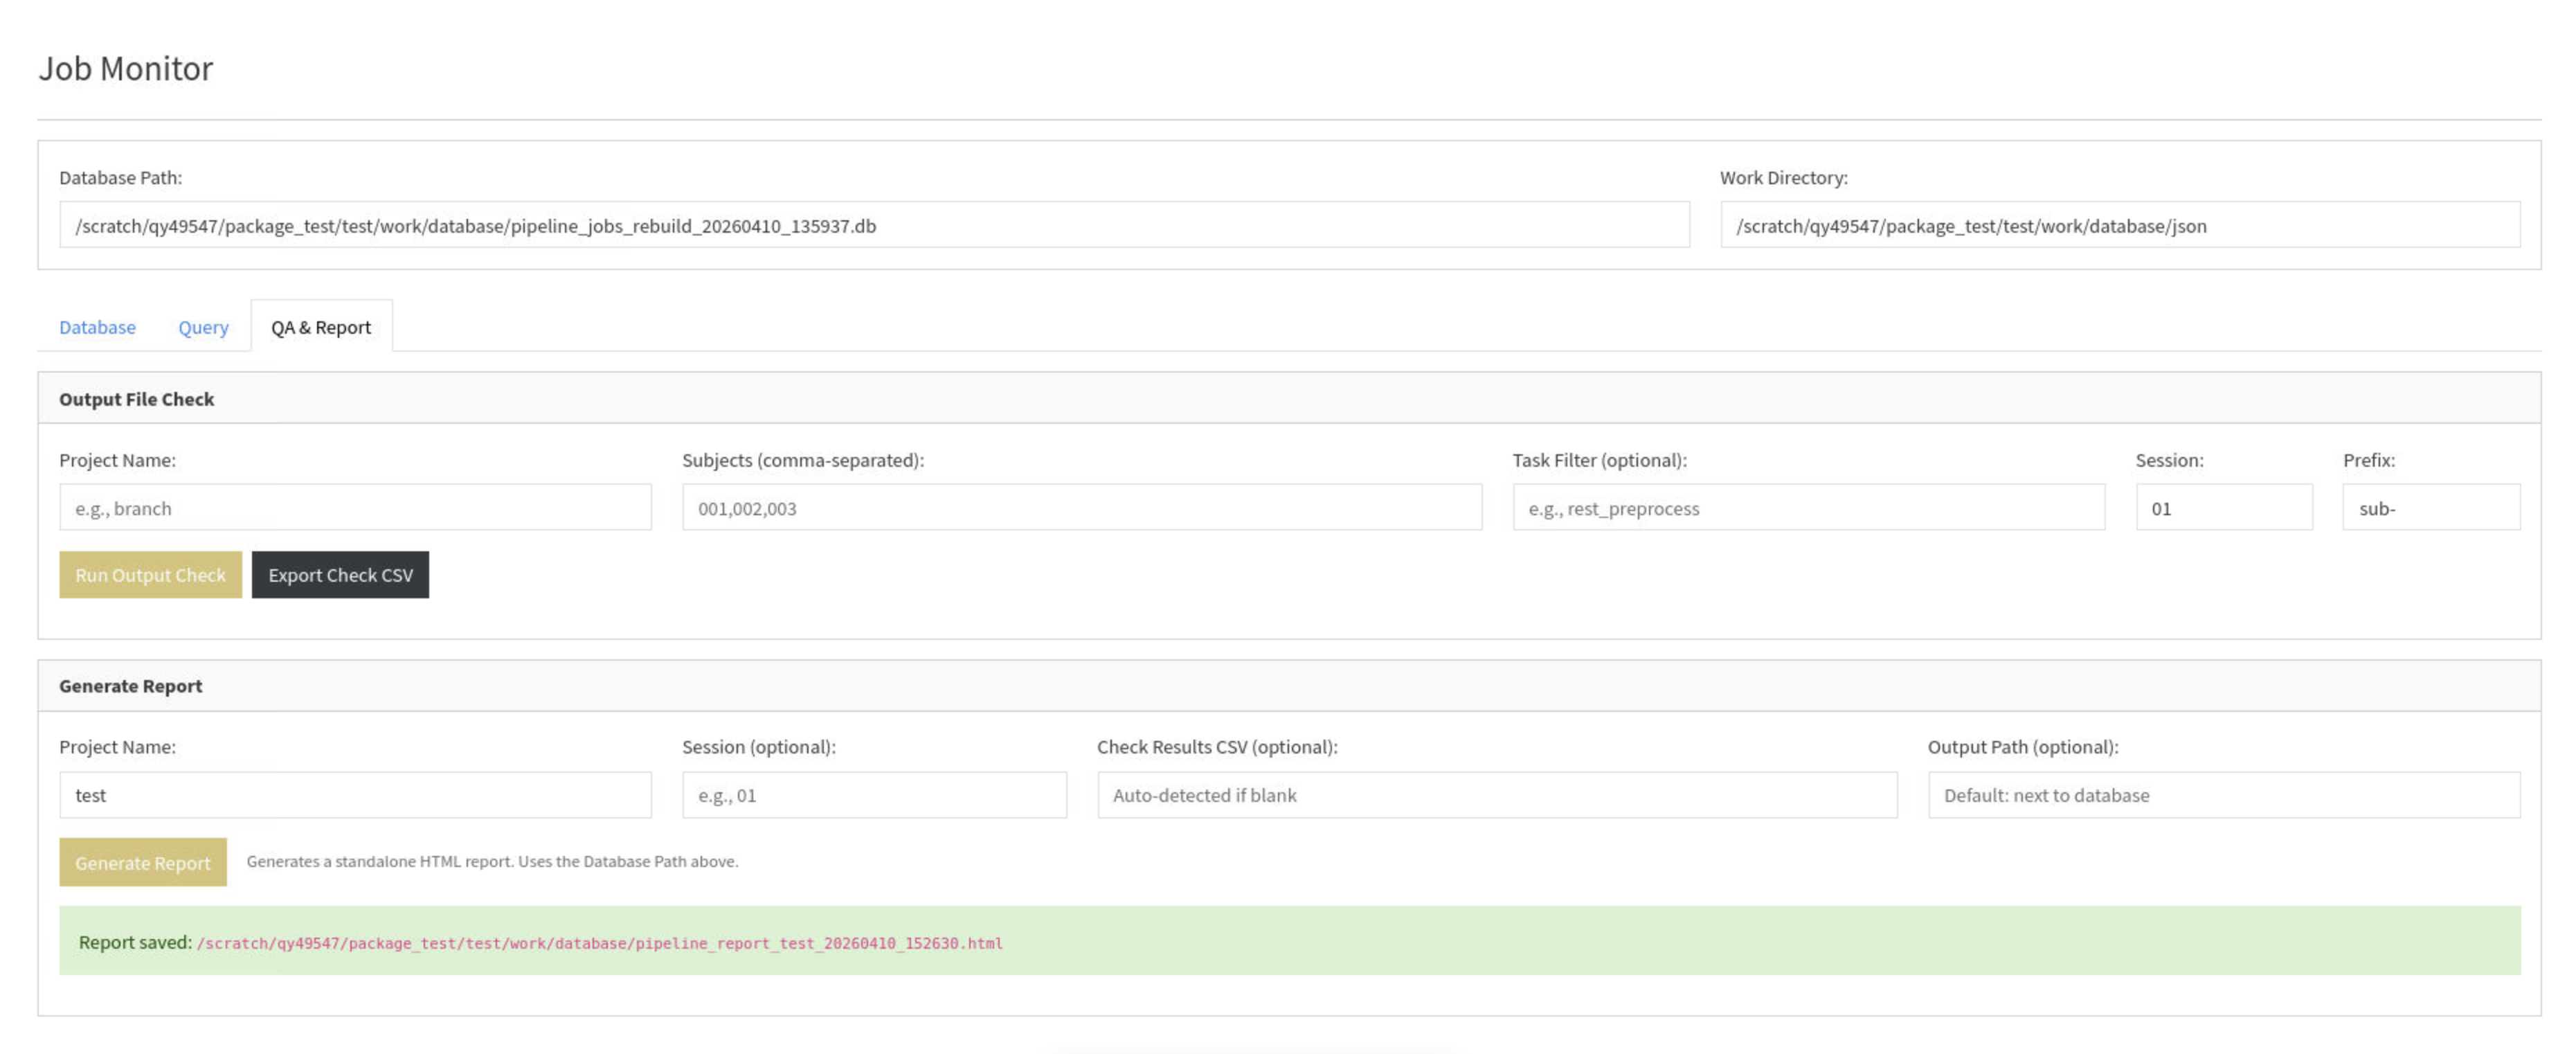Click the Output File Check panel header

pyautogui.click(x=1289, y=398)
